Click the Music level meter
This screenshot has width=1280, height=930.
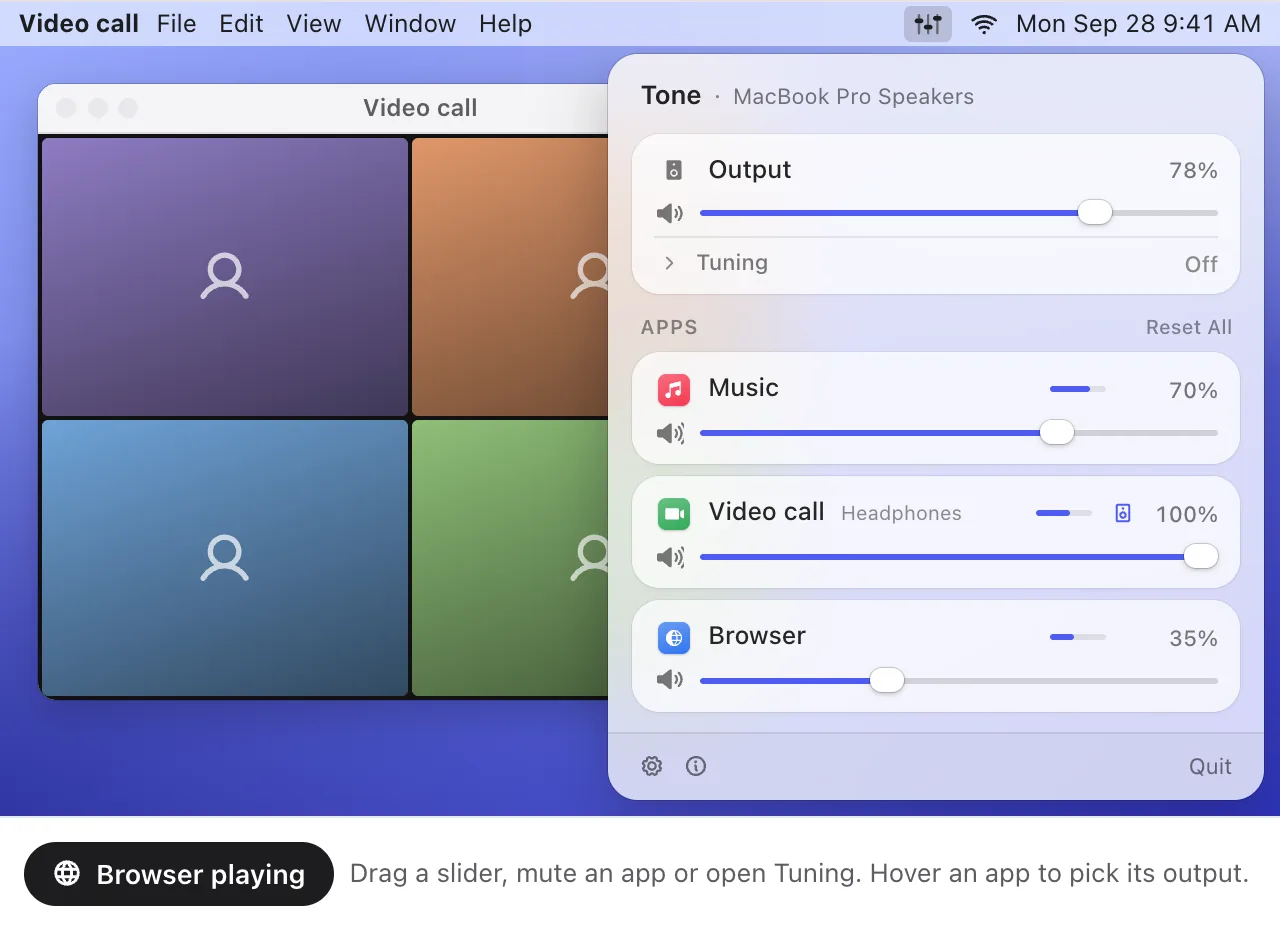click(1078, 389)
